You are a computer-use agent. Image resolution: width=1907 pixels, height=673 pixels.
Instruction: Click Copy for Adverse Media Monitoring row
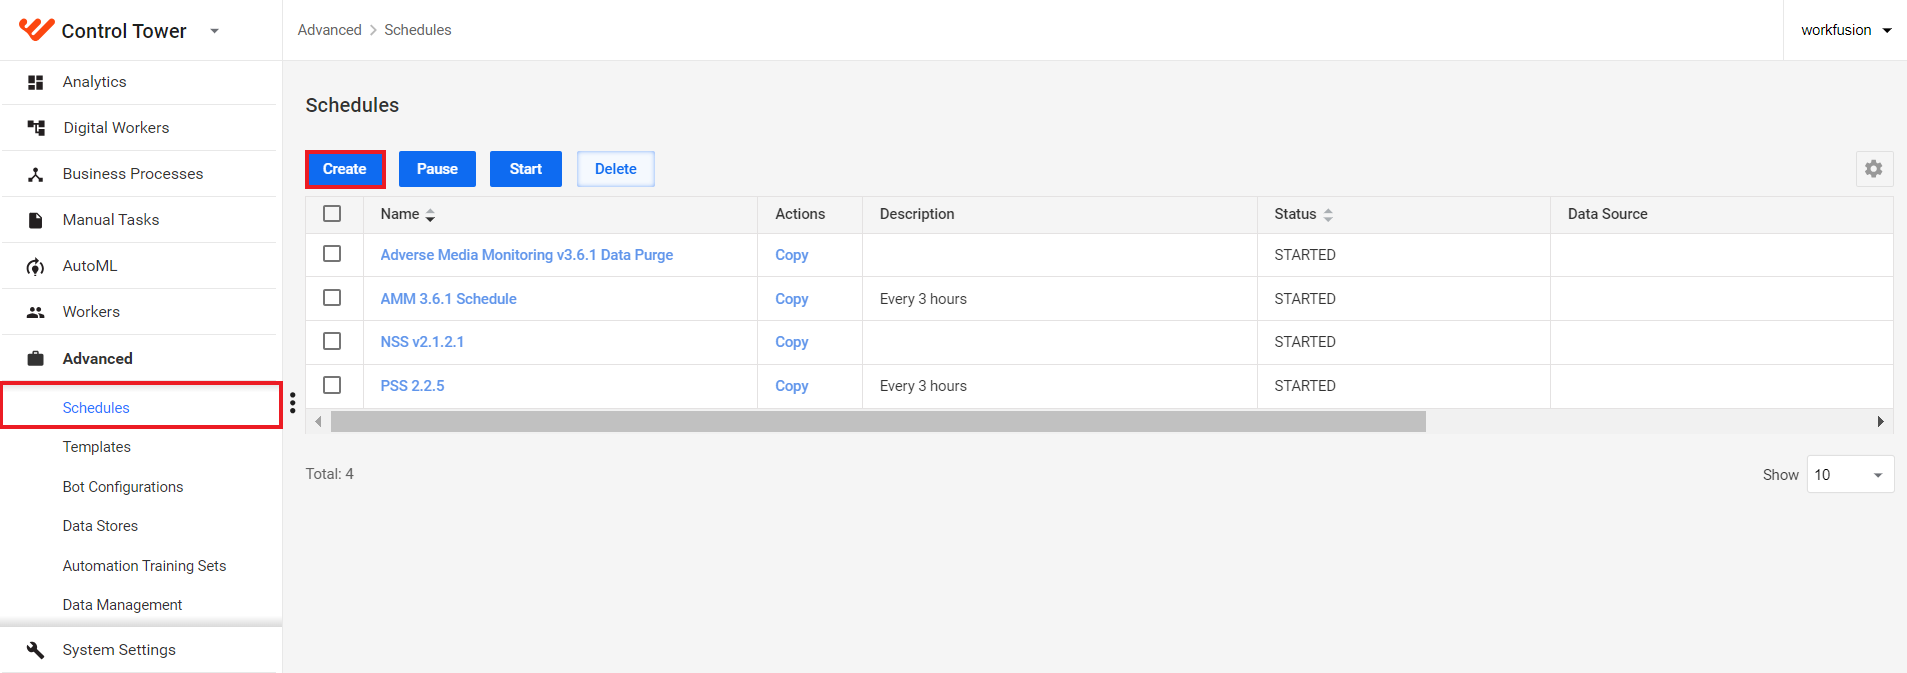click(792, 255)
